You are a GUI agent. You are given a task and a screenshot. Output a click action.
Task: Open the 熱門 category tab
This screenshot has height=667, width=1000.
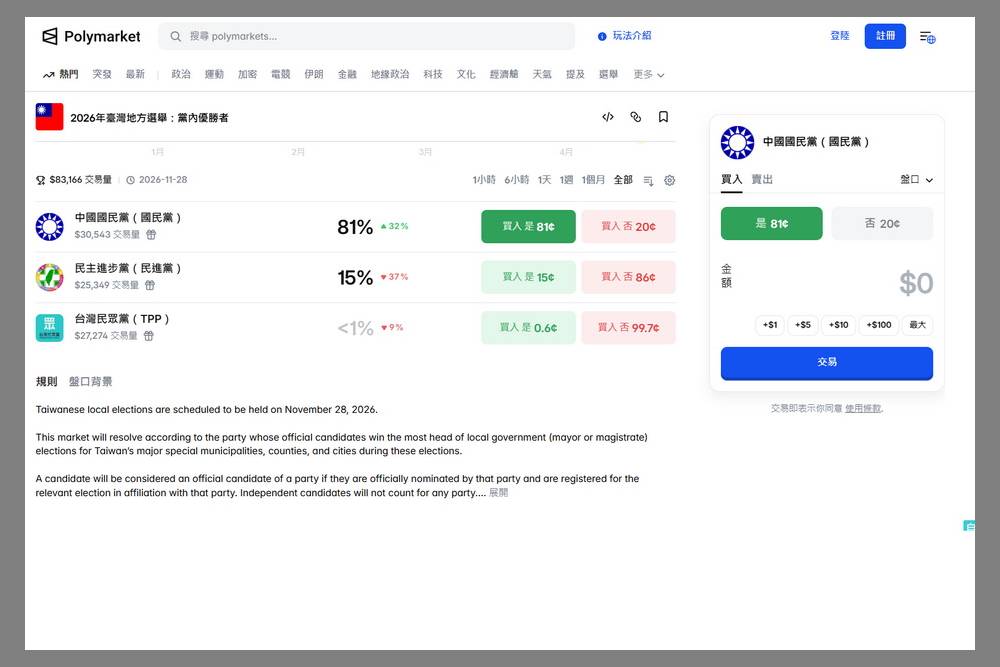61,74
